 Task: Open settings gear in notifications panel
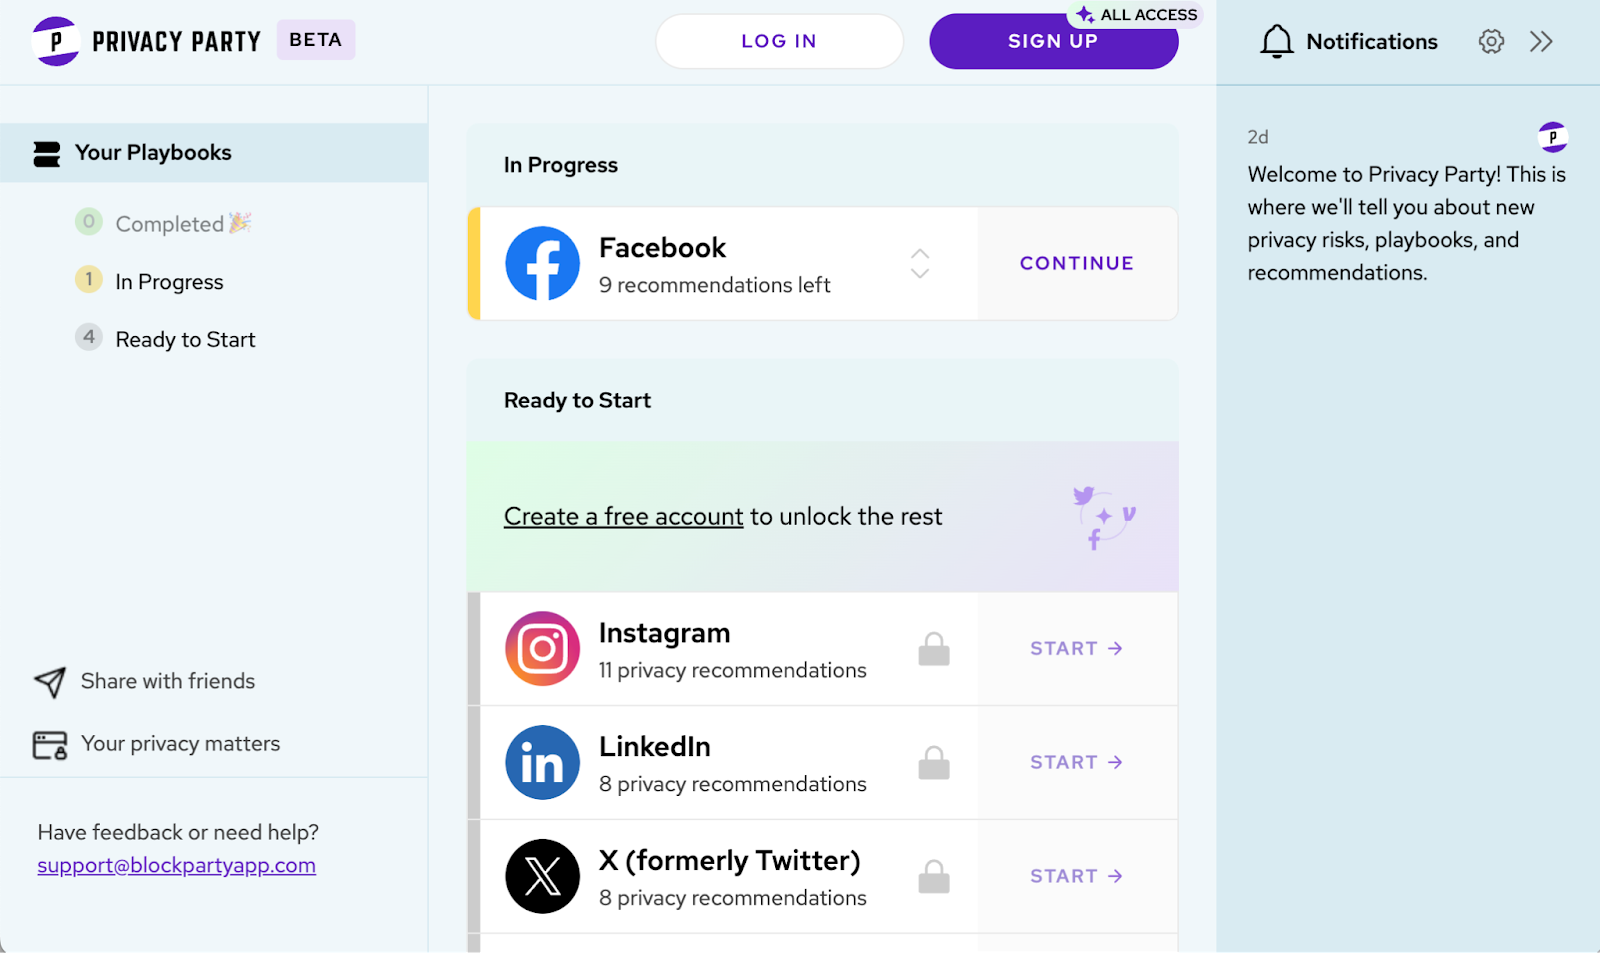(x=1491, y=41)
